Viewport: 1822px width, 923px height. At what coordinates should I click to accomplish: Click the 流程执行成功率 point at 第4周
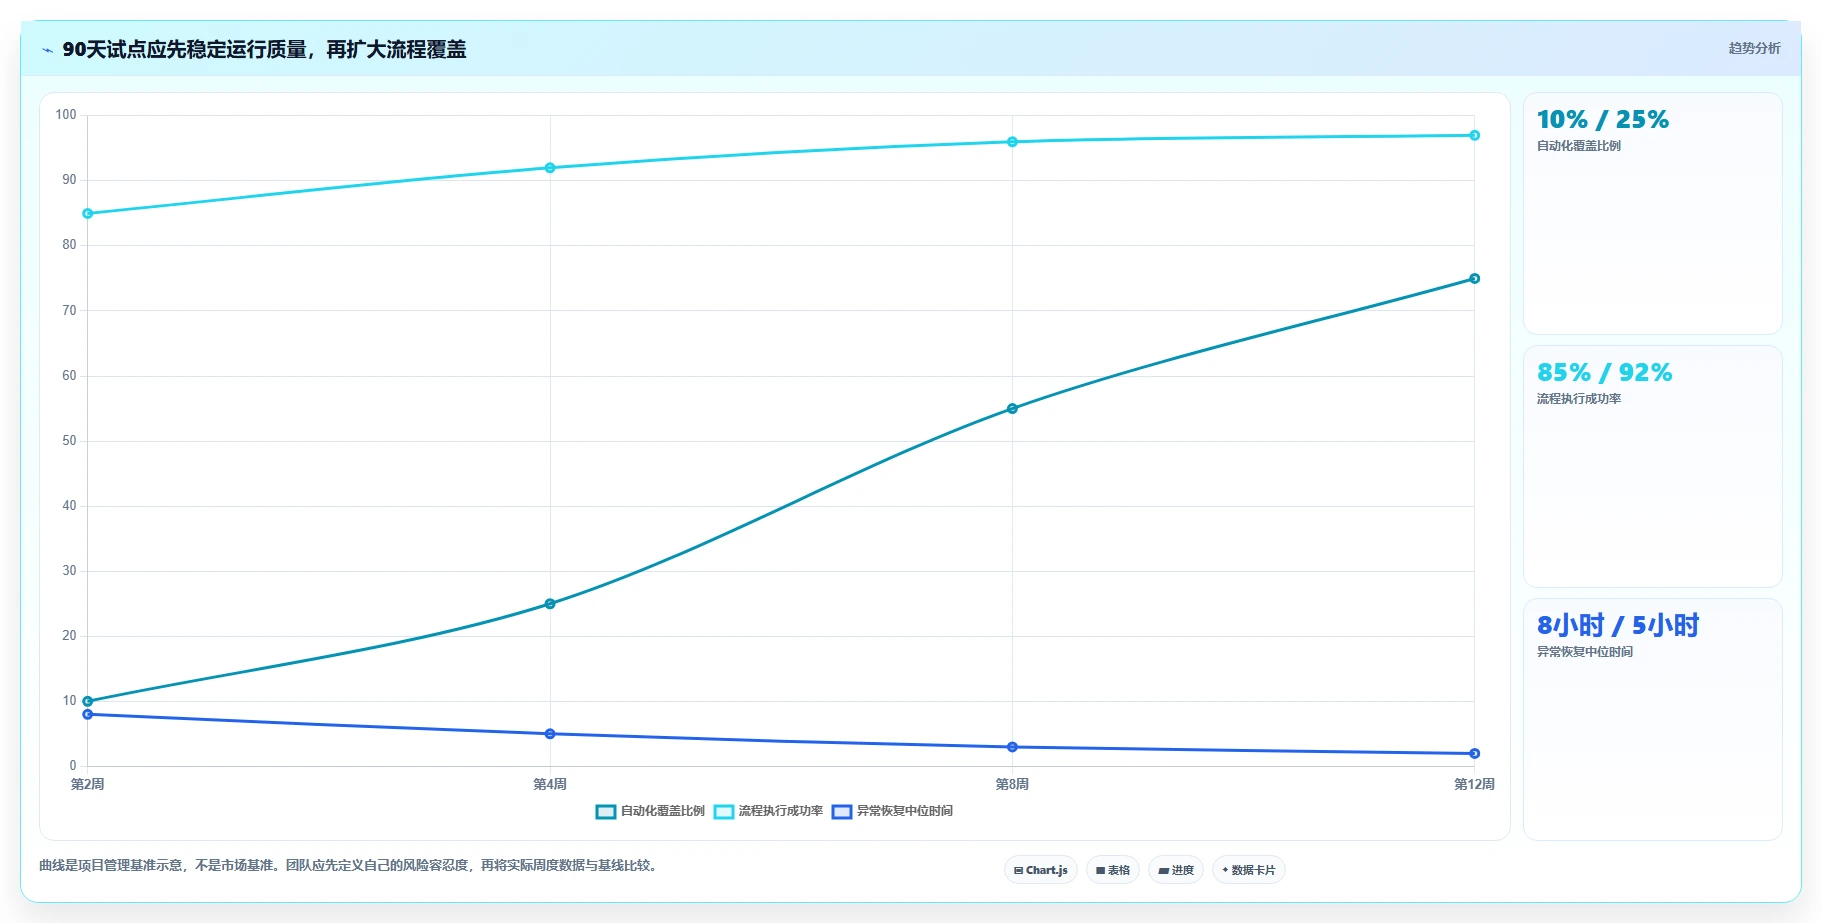pos(550,168)
